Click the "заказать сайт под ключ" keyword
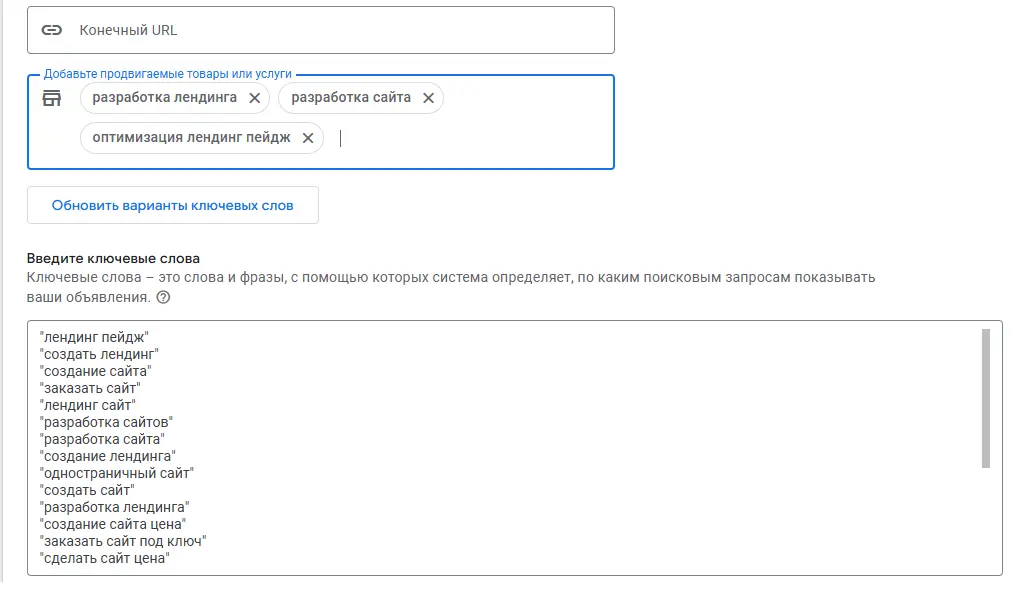This screenshot has width=1026, height=596. click(122, 541)
